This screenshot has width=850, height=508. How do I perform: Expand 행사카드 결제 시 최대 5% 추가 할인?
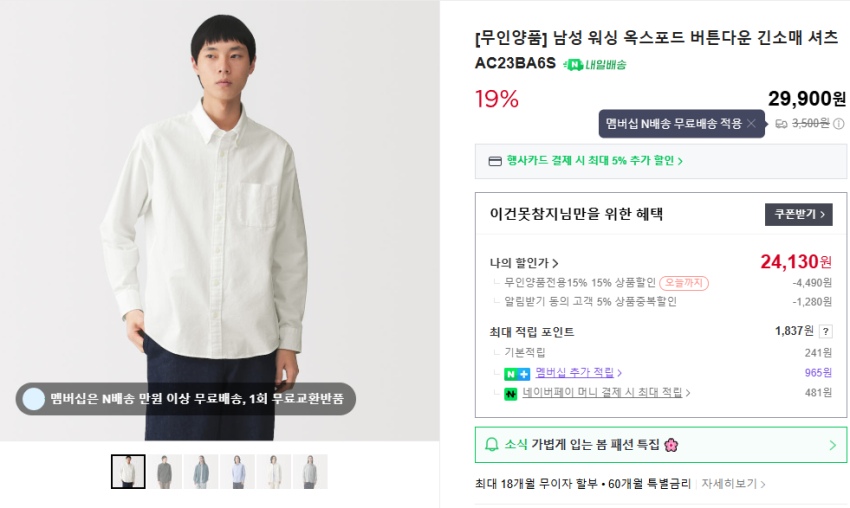pos(594,161)
